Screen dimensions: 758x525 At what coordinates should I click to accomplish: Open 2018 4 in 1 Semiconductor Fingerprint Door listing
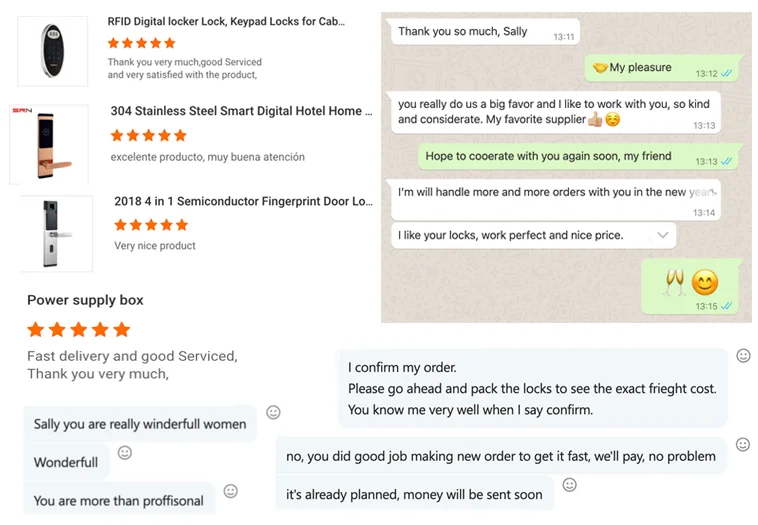(243, 201)
